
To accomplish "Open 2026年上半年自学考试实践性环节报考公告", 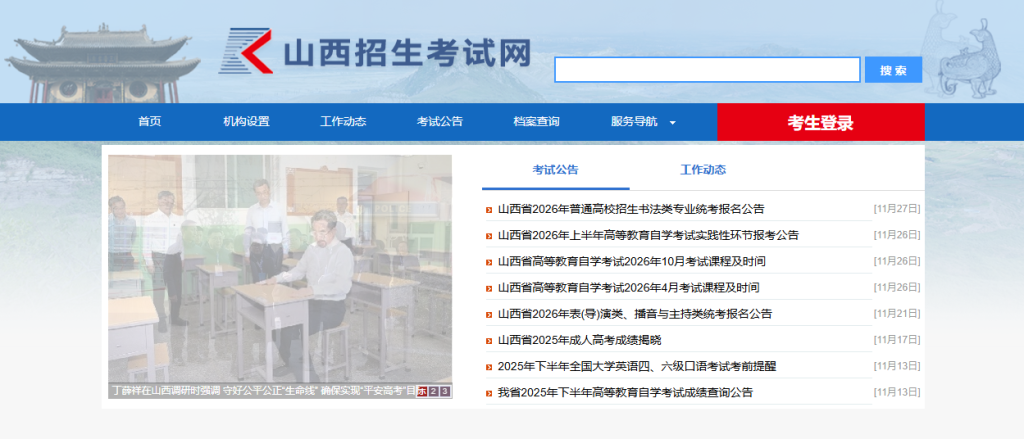I will [648, 235].
